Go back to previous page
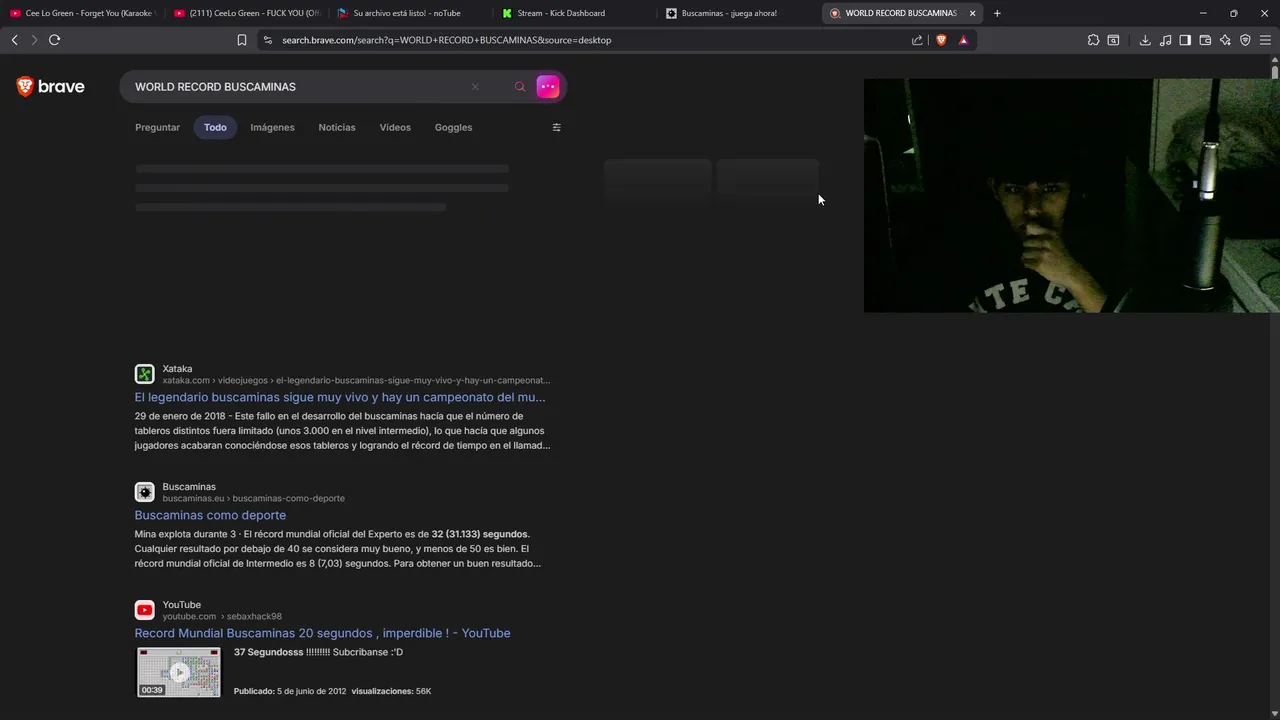Screen dimensions: 1280x720 14,40
